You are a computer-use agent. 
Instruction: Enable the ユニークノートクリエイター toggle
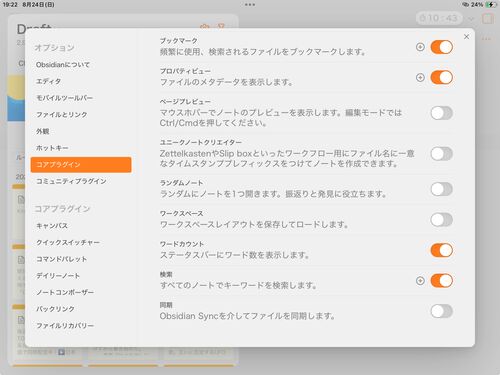click(x=441, y=154)
